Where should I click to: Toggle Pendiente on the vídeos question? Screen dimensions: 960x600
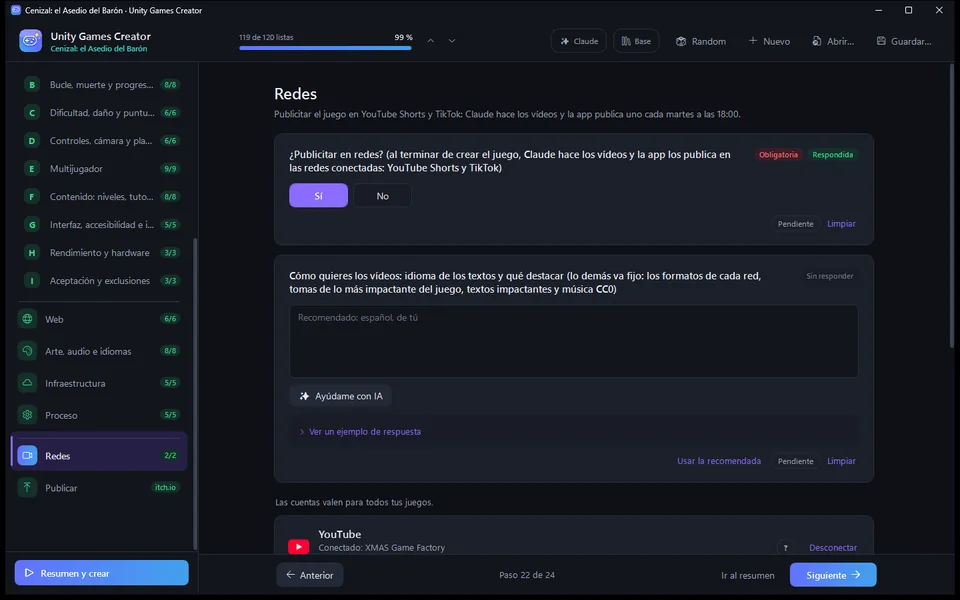coord(795,461)
